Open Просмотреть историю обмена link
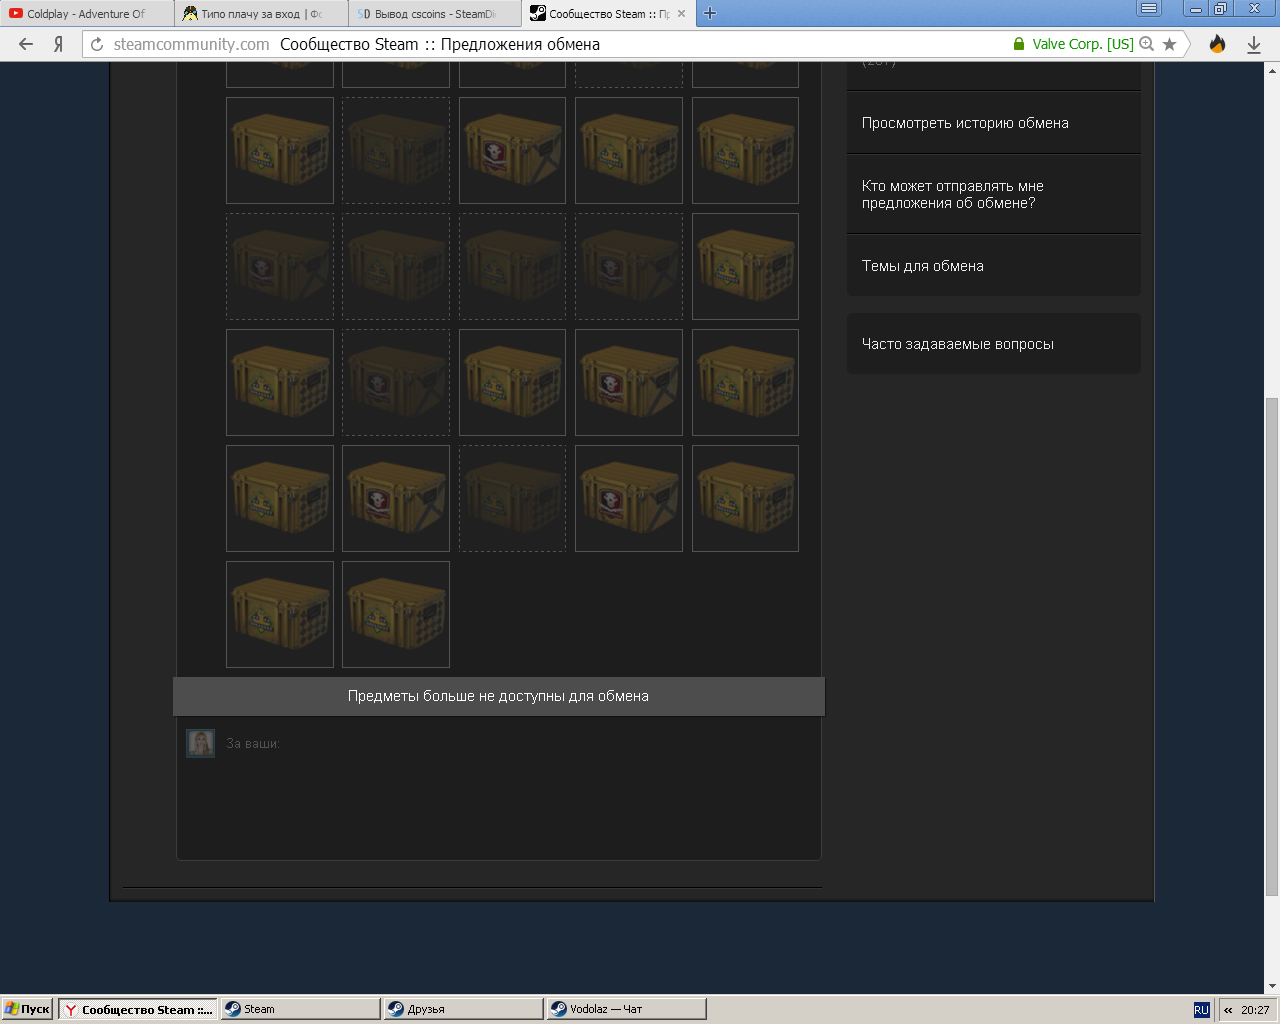Screen dimensions: 1280x1024 [x=965, y=123]
